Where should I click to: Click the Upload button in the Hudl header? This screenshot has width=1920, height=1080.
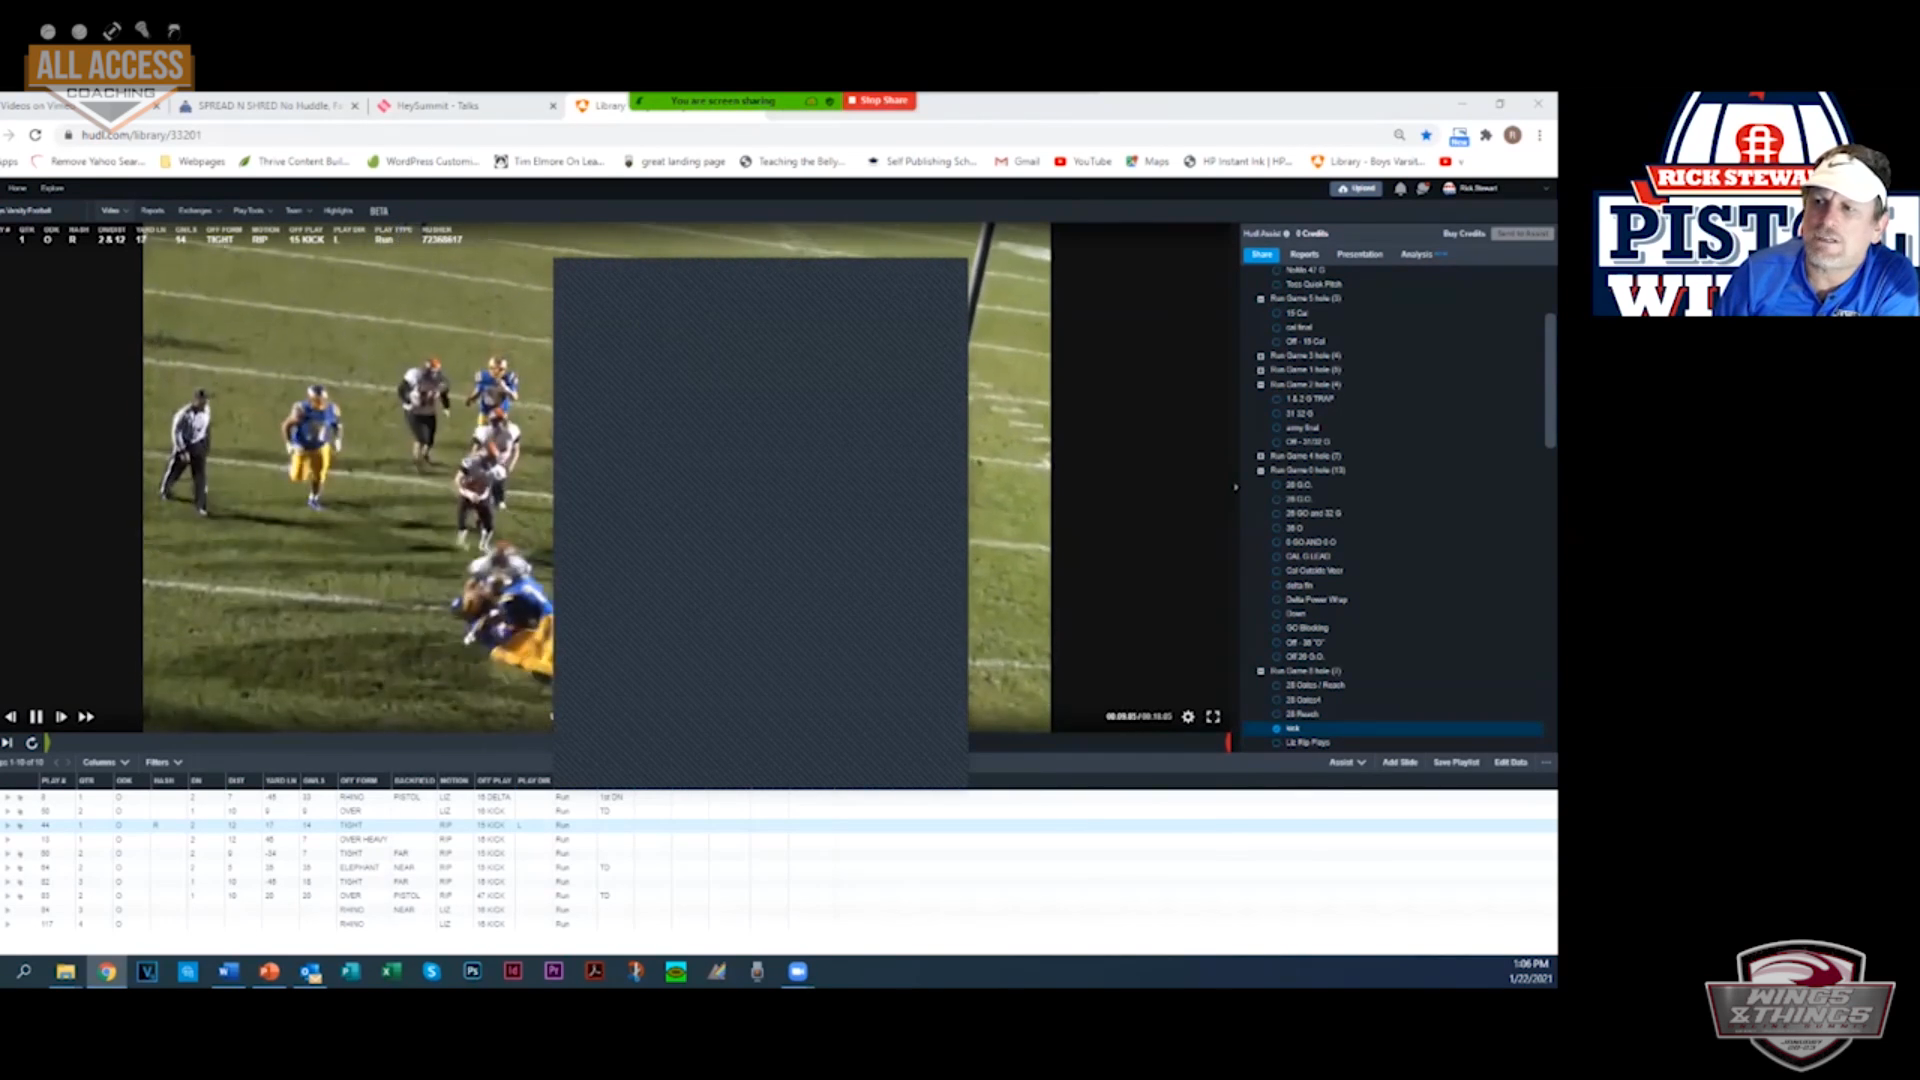pyautogui.click(x=1357, y=188)
